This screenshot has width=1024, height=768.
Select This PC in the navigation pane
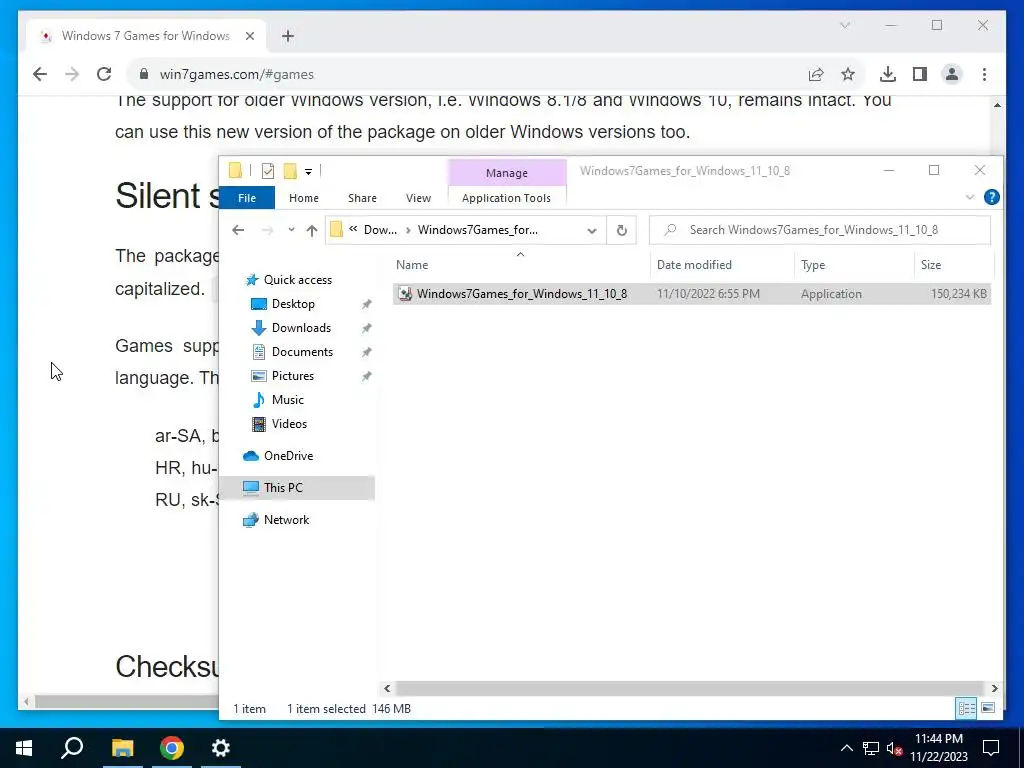pyautogui.click(x=297, y=488)
